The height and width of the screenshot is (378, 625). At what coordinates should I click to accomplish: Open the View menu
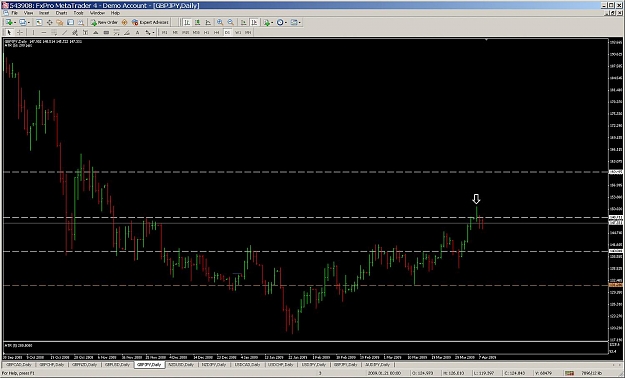pyautogui.click(x=28, y=13)
